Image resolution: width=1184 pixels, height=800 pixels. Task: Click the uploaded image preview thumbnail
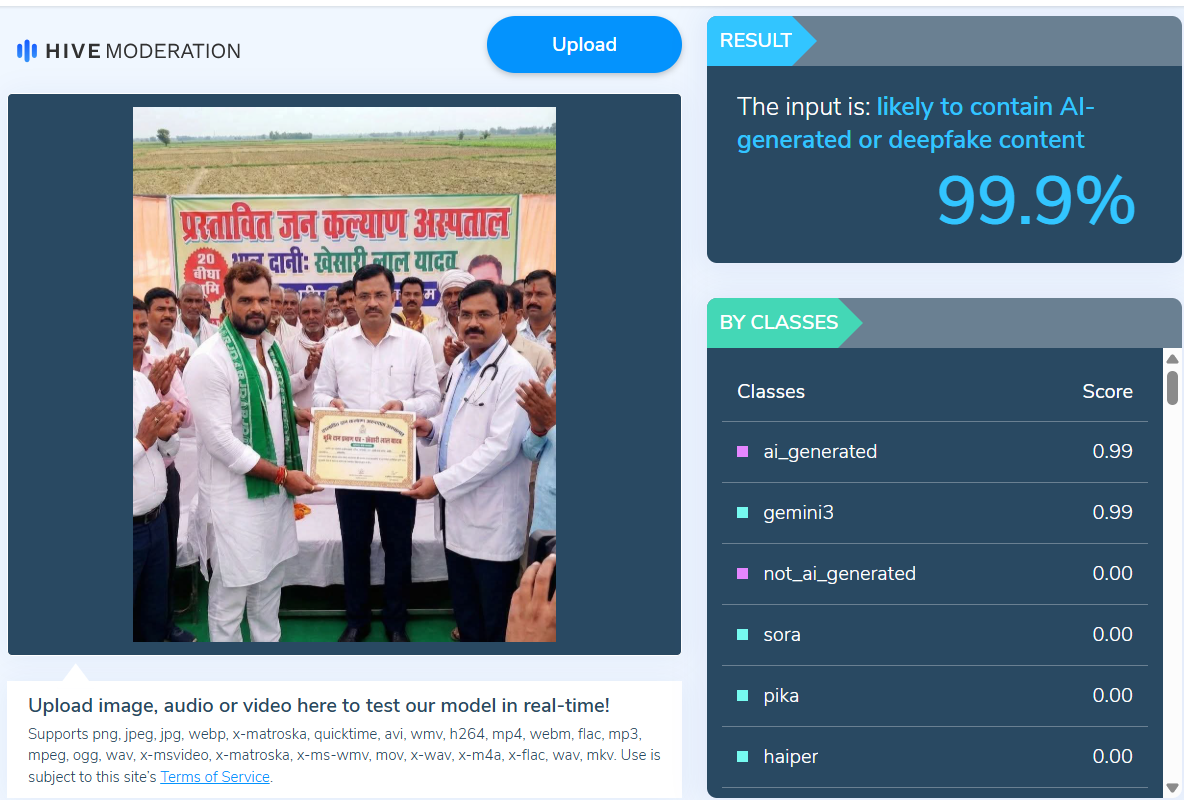click(344, 374)
